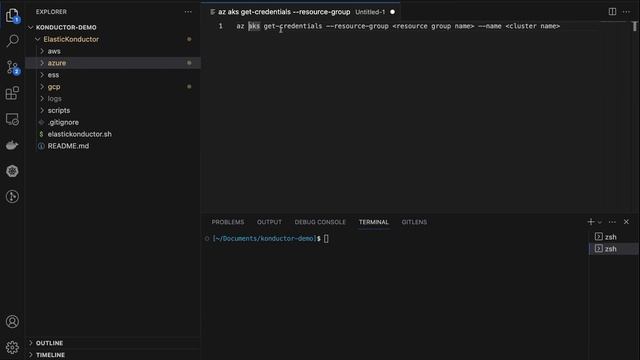Click '<resource group name>' placeholder in editor
Screen dimensions: 640x360
433,26
